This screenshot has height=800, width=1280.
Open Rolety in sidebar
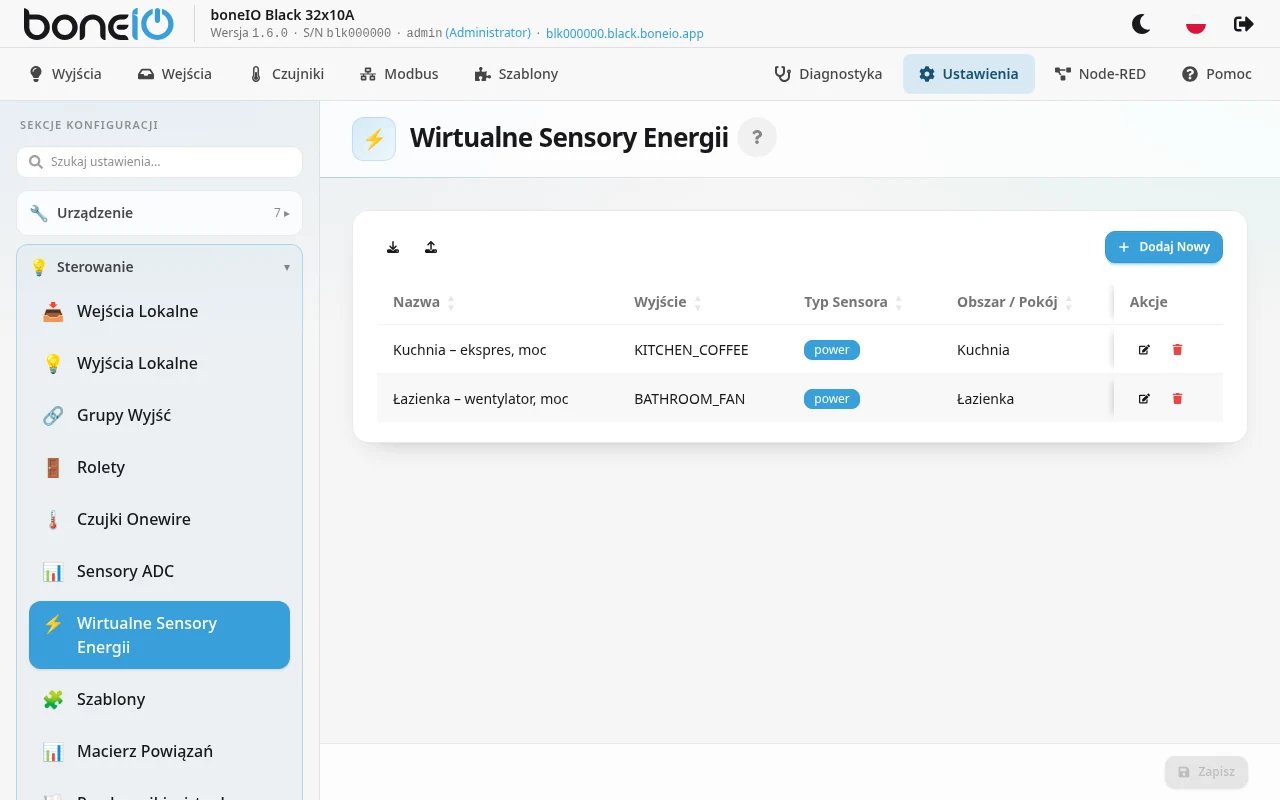click(x=159, y=467)
